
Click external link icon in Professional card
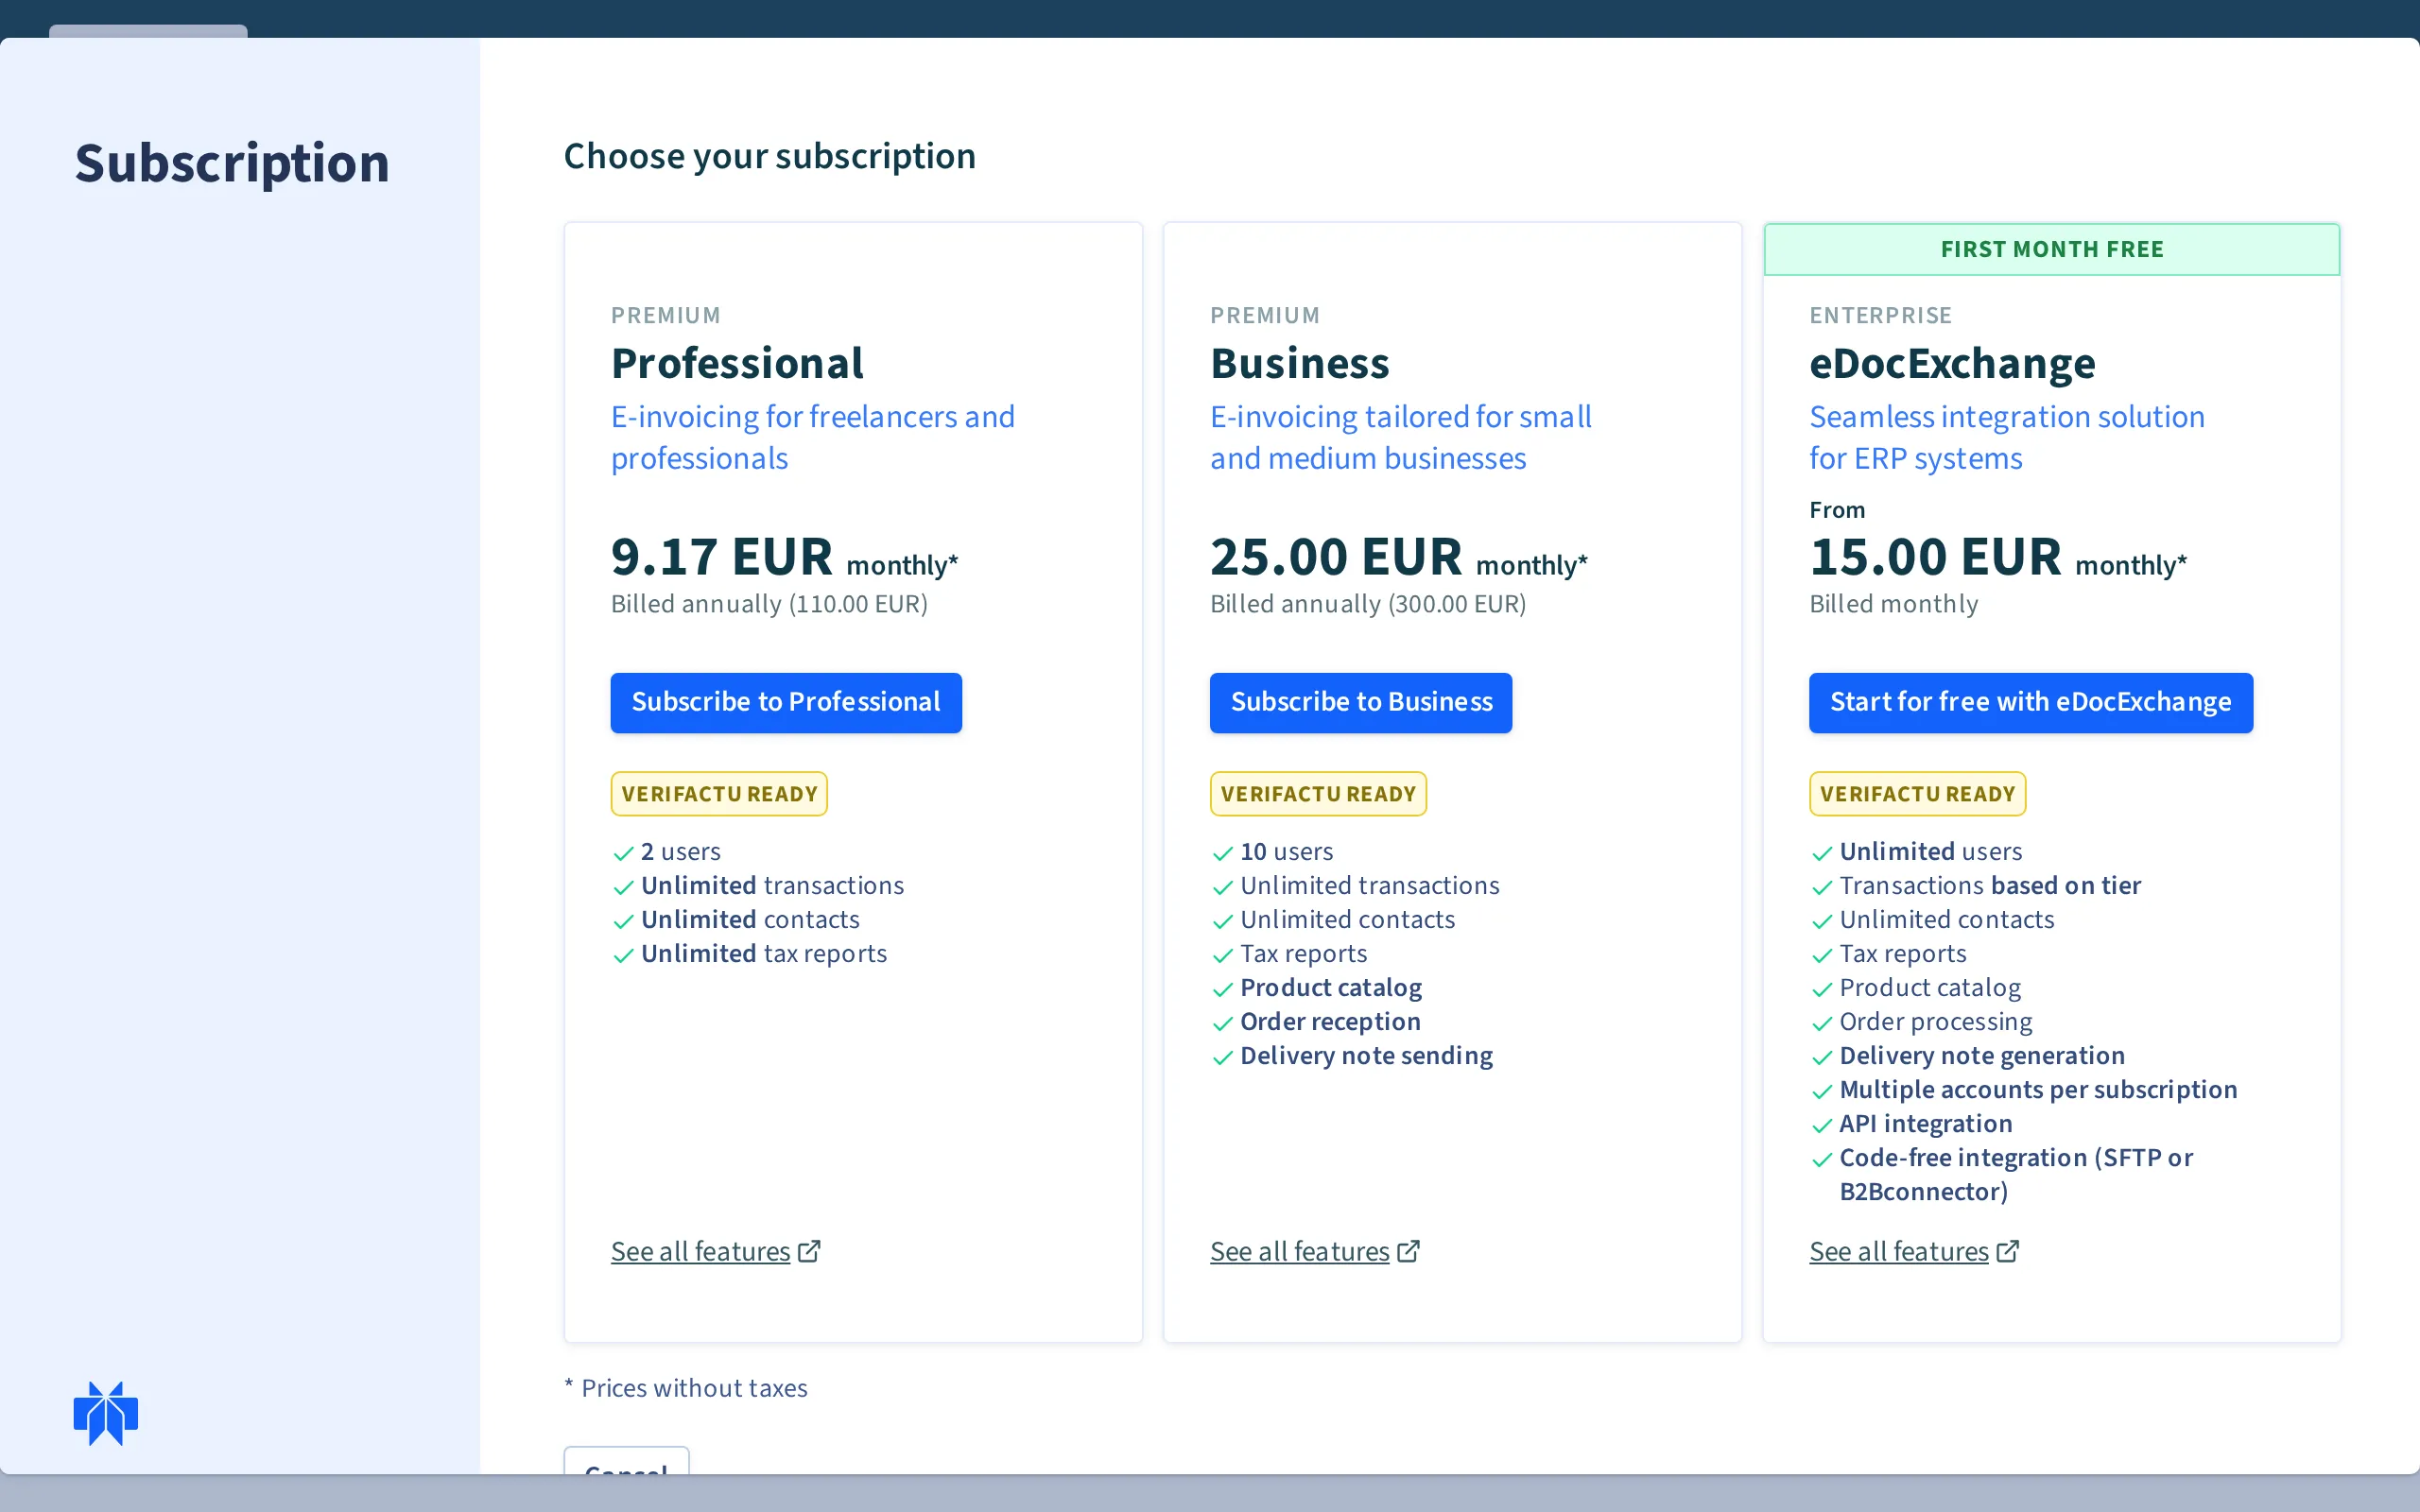tap(810, 1251)
